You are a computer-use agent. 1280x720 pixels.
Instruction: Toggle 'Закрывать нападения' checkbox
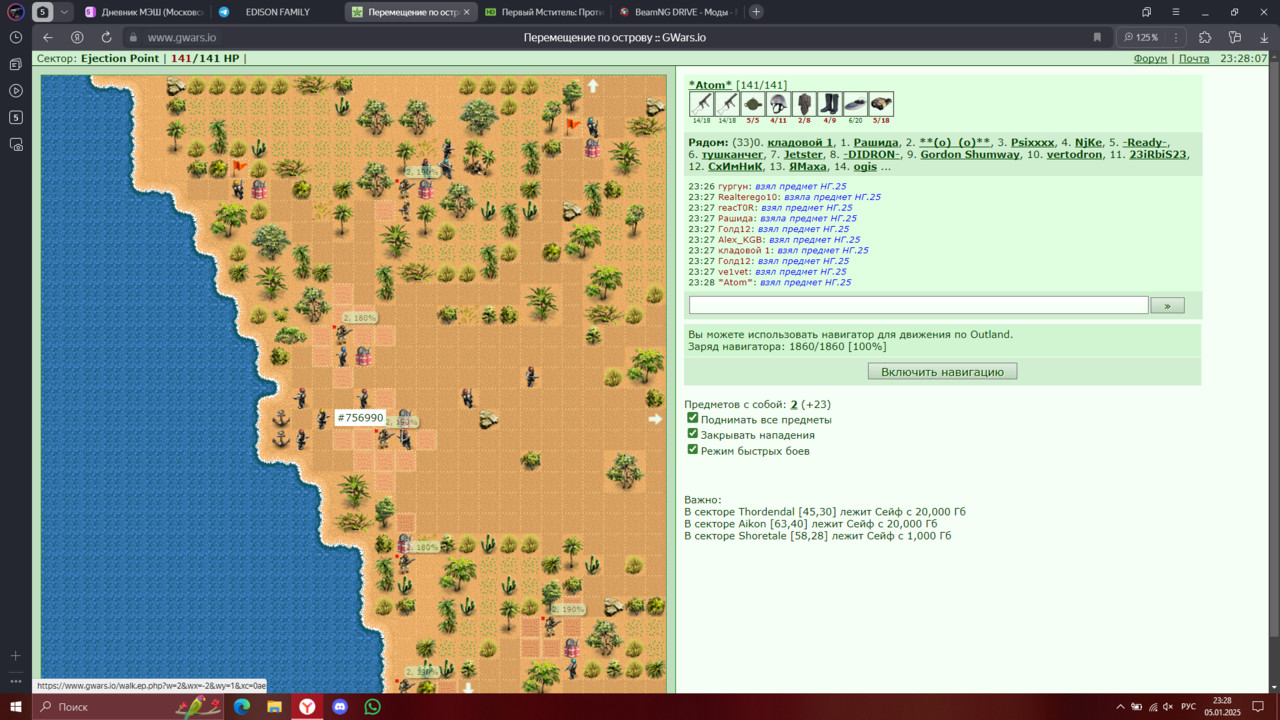tap(692, 434)
